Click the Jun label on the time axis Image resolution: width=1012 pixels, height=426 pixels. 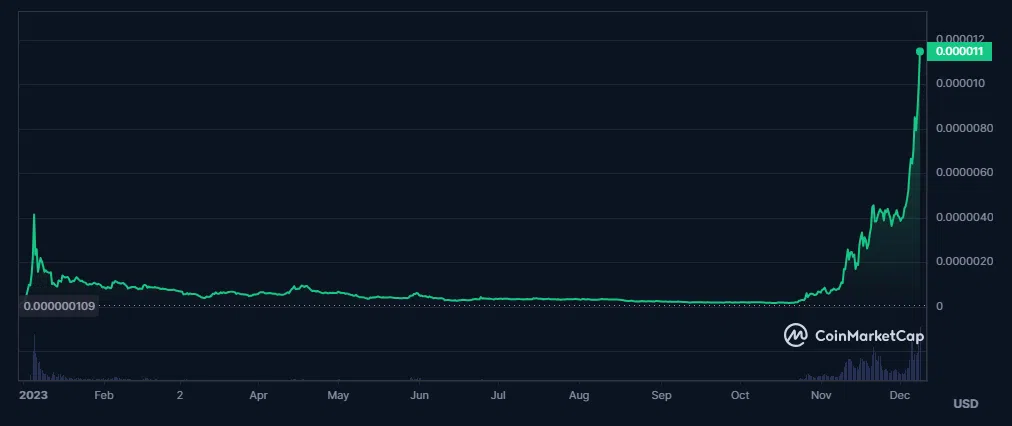click(x=419, y=395)
